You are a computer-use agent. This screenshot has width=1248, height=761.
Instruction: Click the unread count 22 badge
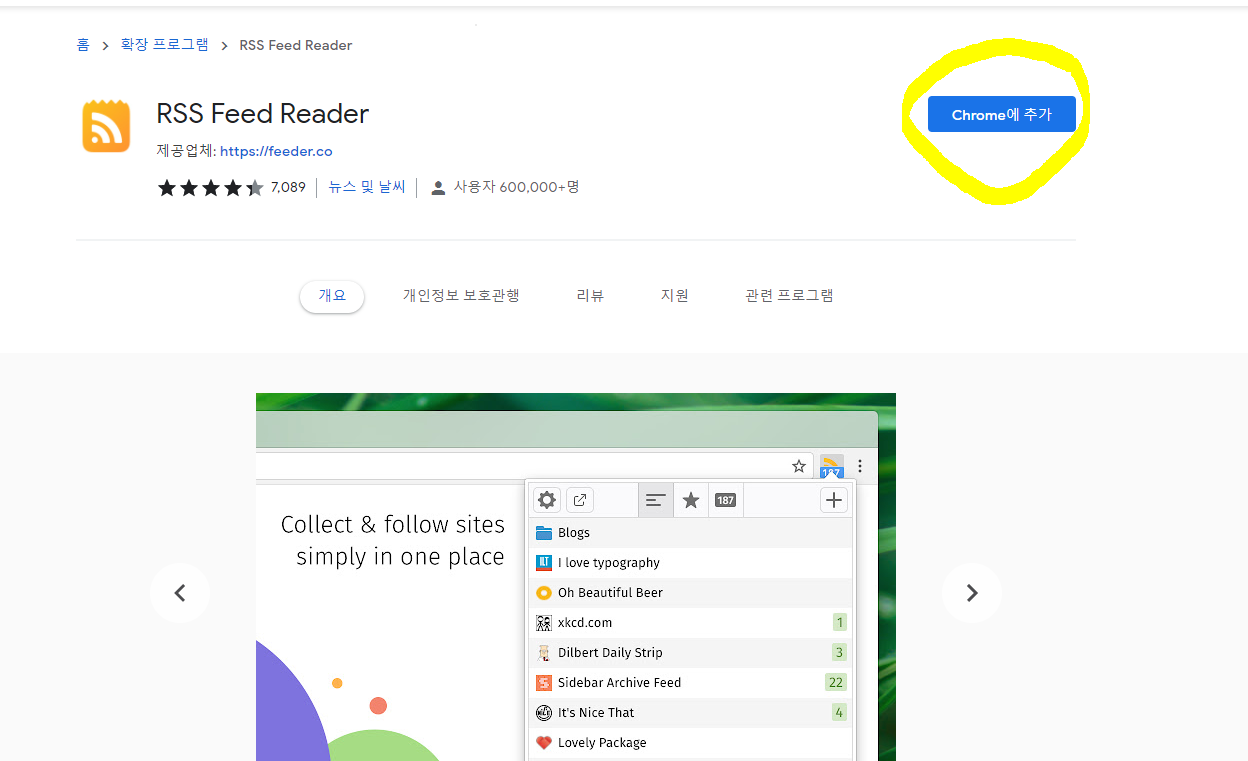click(x=836, y=683)
